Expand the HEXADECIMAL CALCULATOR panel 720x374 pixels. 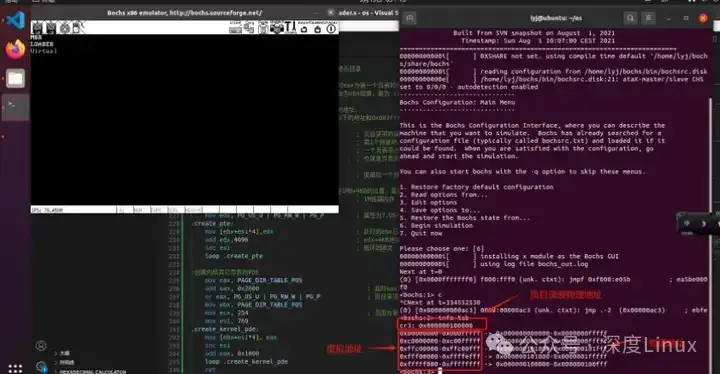coord(90,371)
